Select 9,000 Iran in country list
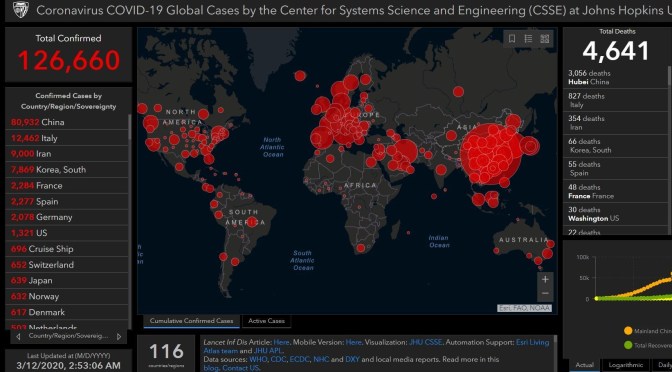The image size is (672, 372). tap(67, 154)
